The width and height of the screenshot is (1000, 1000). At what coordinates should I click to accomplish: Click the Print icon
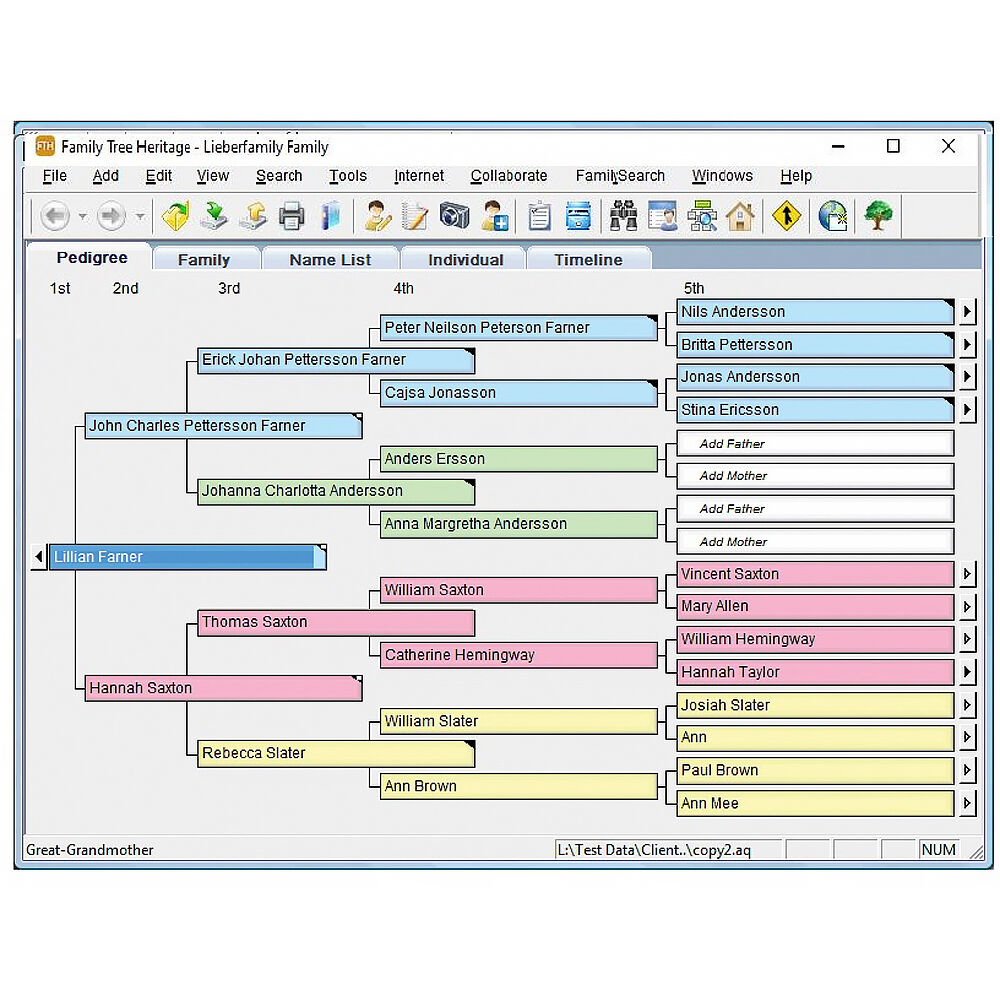coord(291,216)
